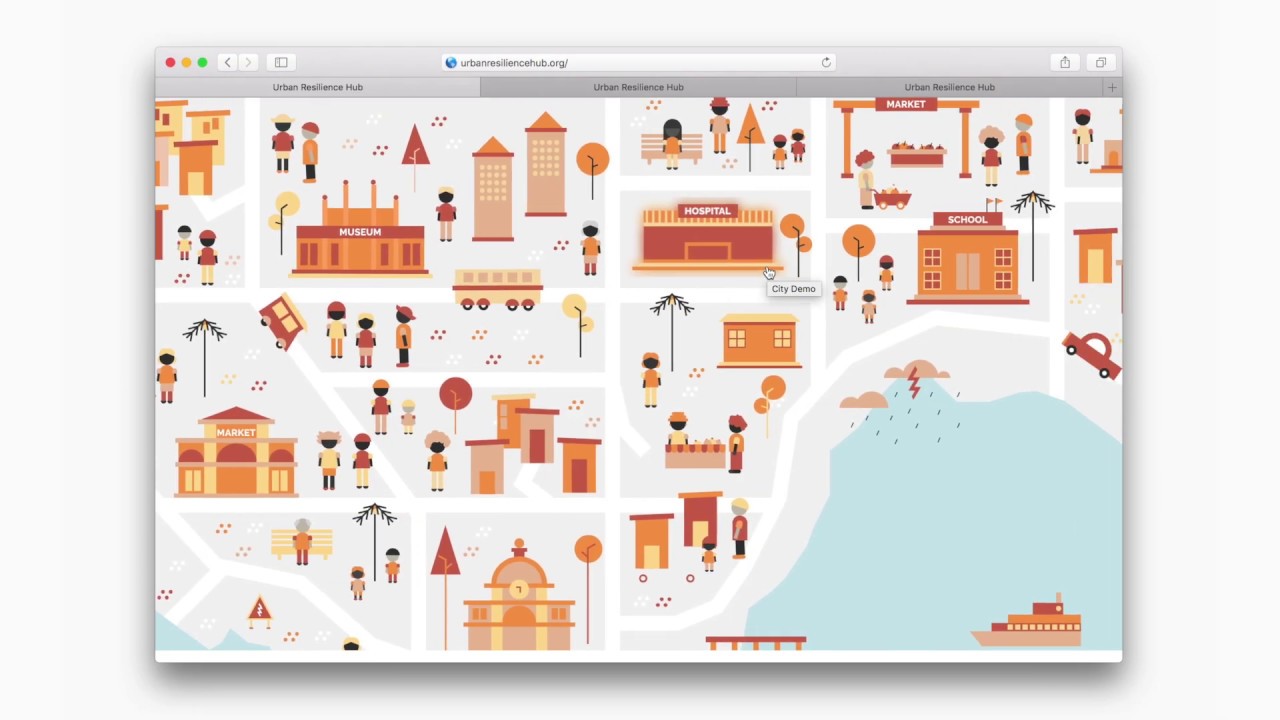Switch to the middle Urban Resilience Hub tab
The height and width of the screenshot is (720, 1280).
click(x=638, y=87)
